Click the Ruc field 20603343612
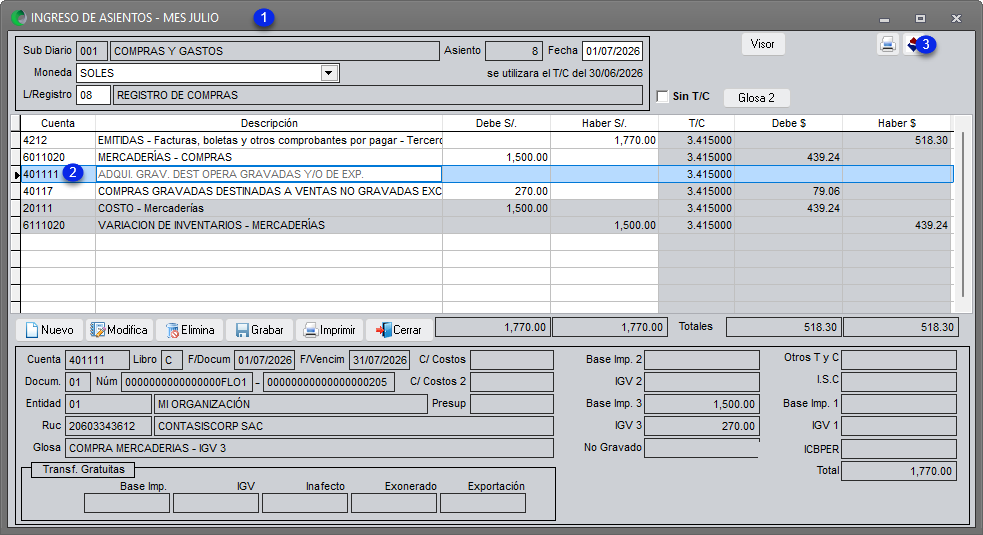The width and height of the screenshot is (983, 535). (108, 426)
